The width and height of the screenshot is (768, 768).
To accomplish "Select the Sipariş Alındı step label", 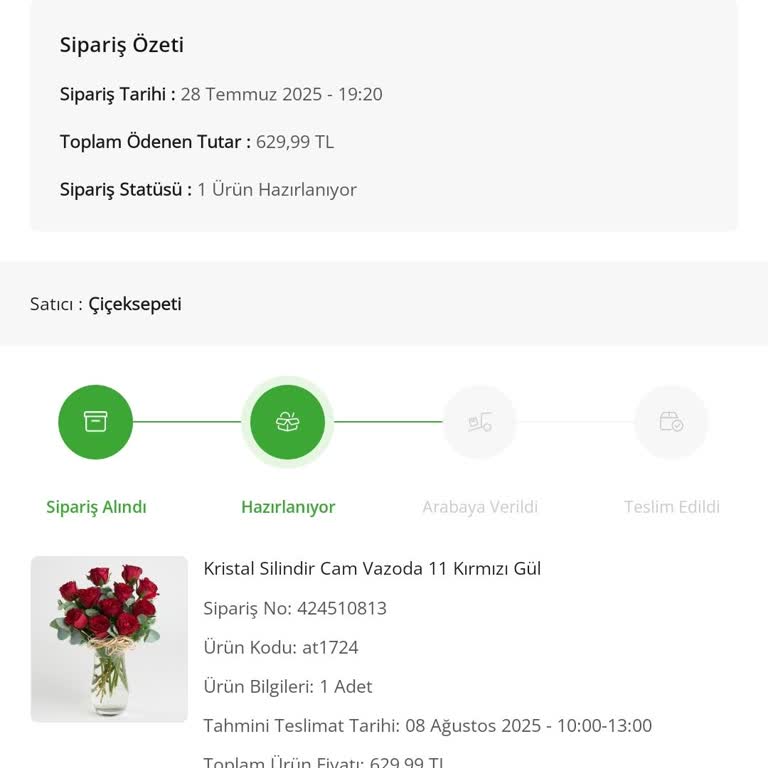I will tap(96, 507).
